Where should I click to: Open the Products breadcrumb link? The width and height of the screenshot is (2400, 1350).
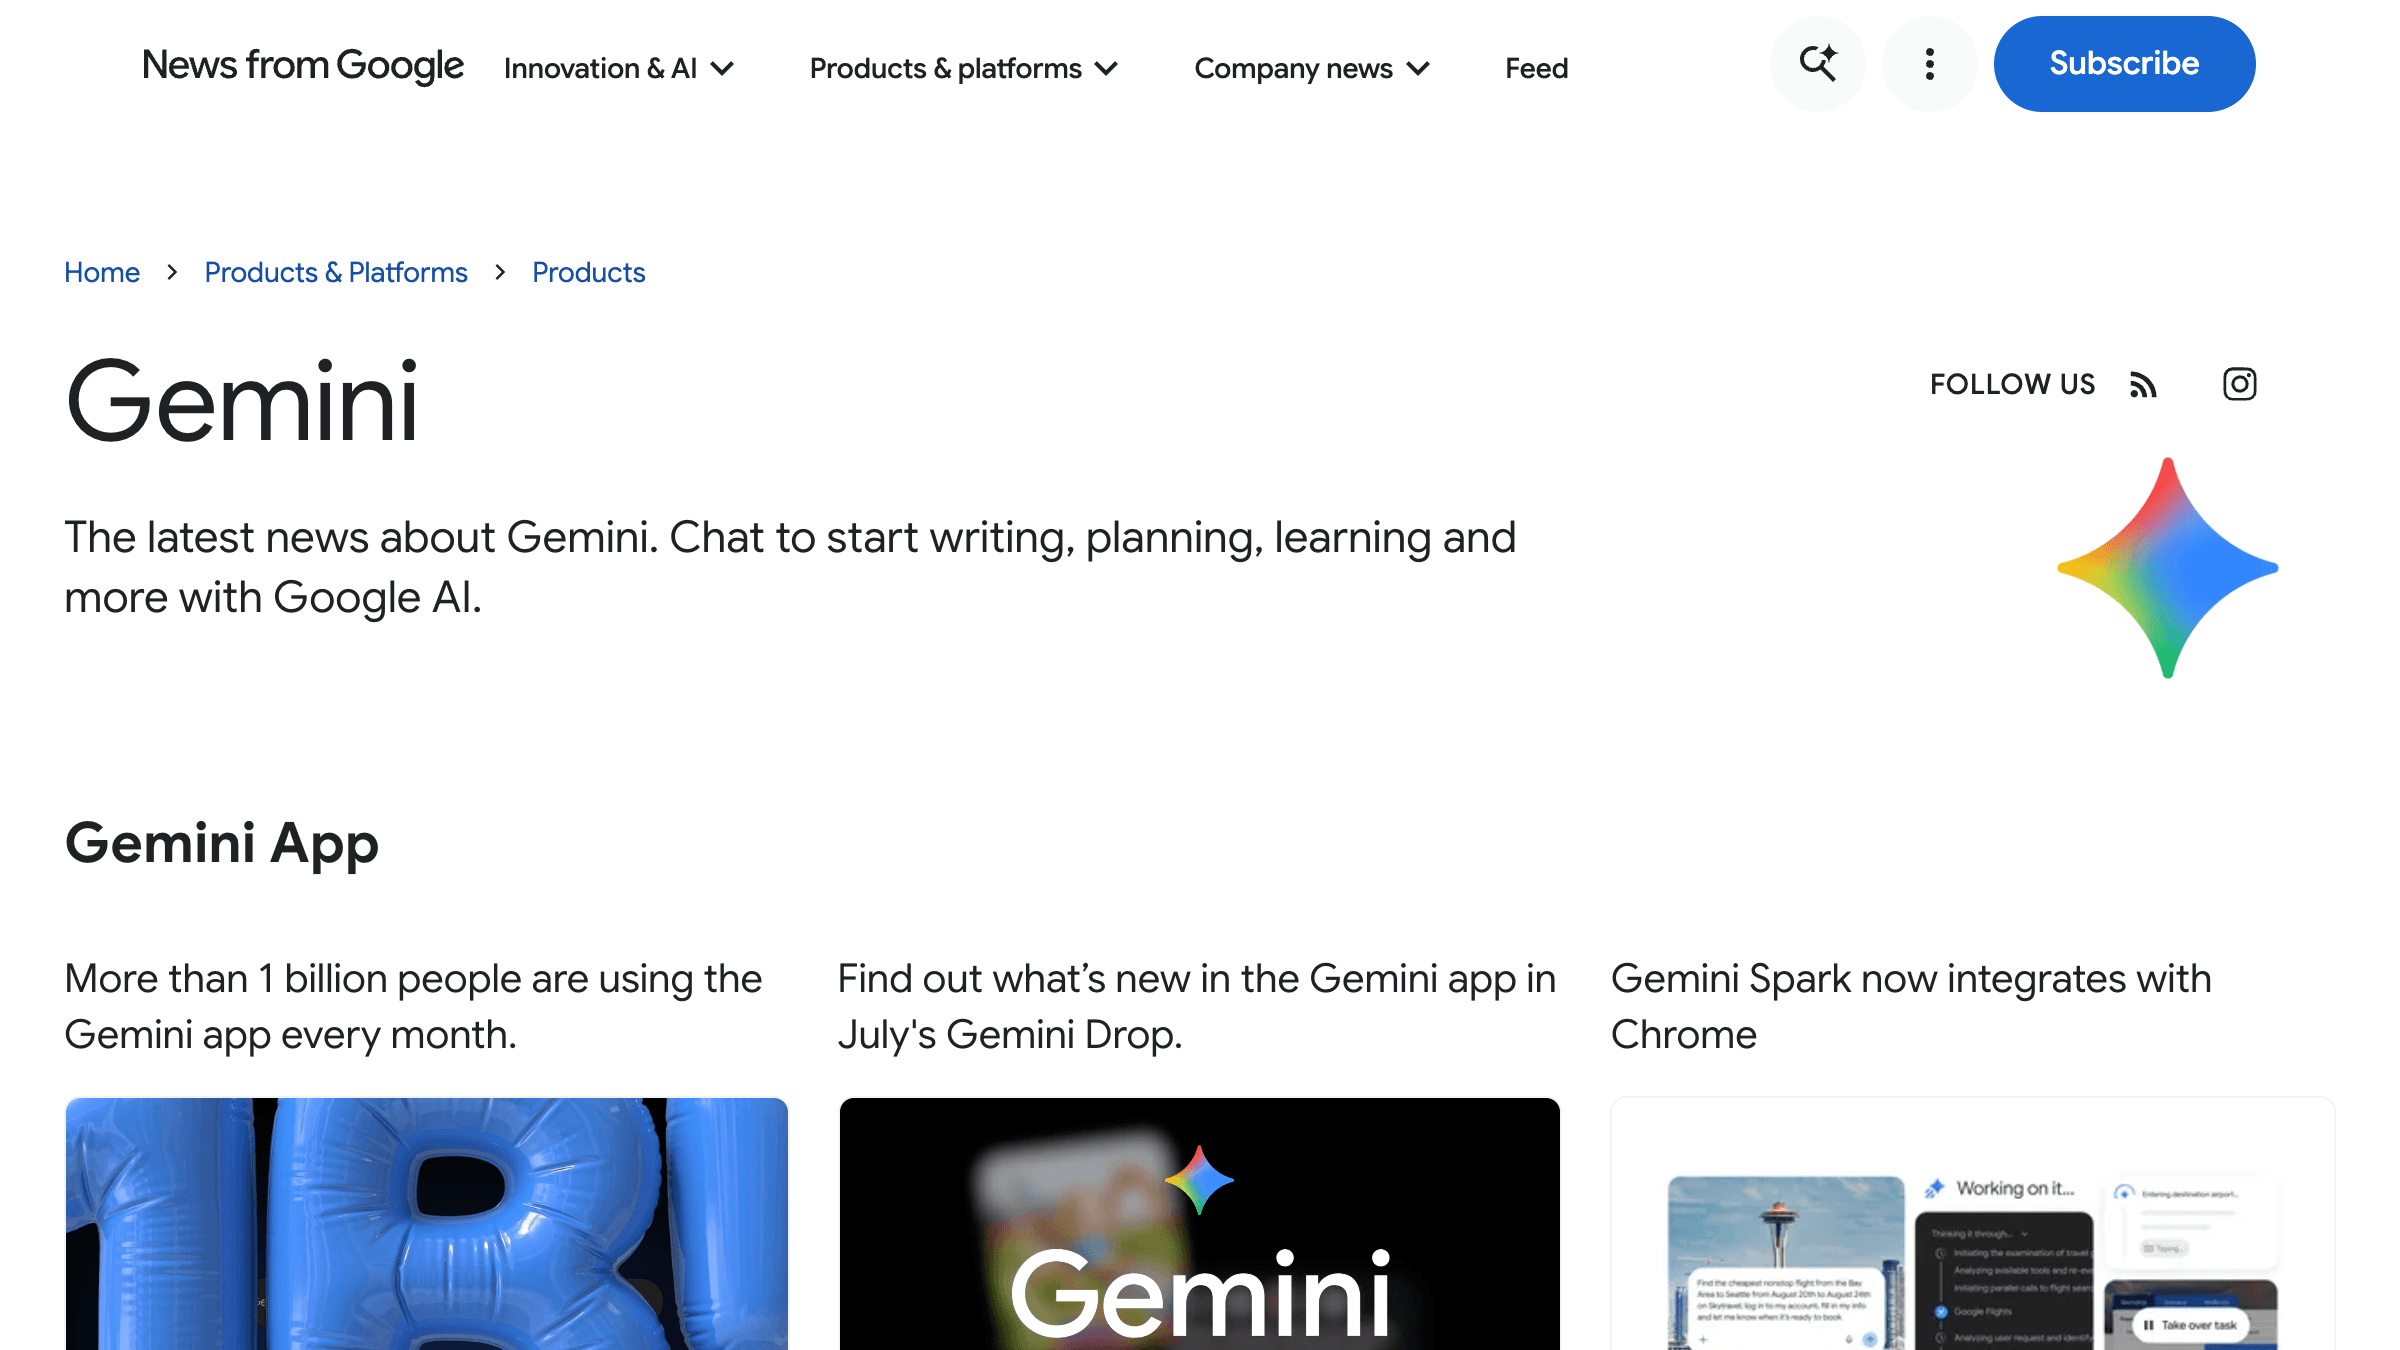click(x=589, y=272)
